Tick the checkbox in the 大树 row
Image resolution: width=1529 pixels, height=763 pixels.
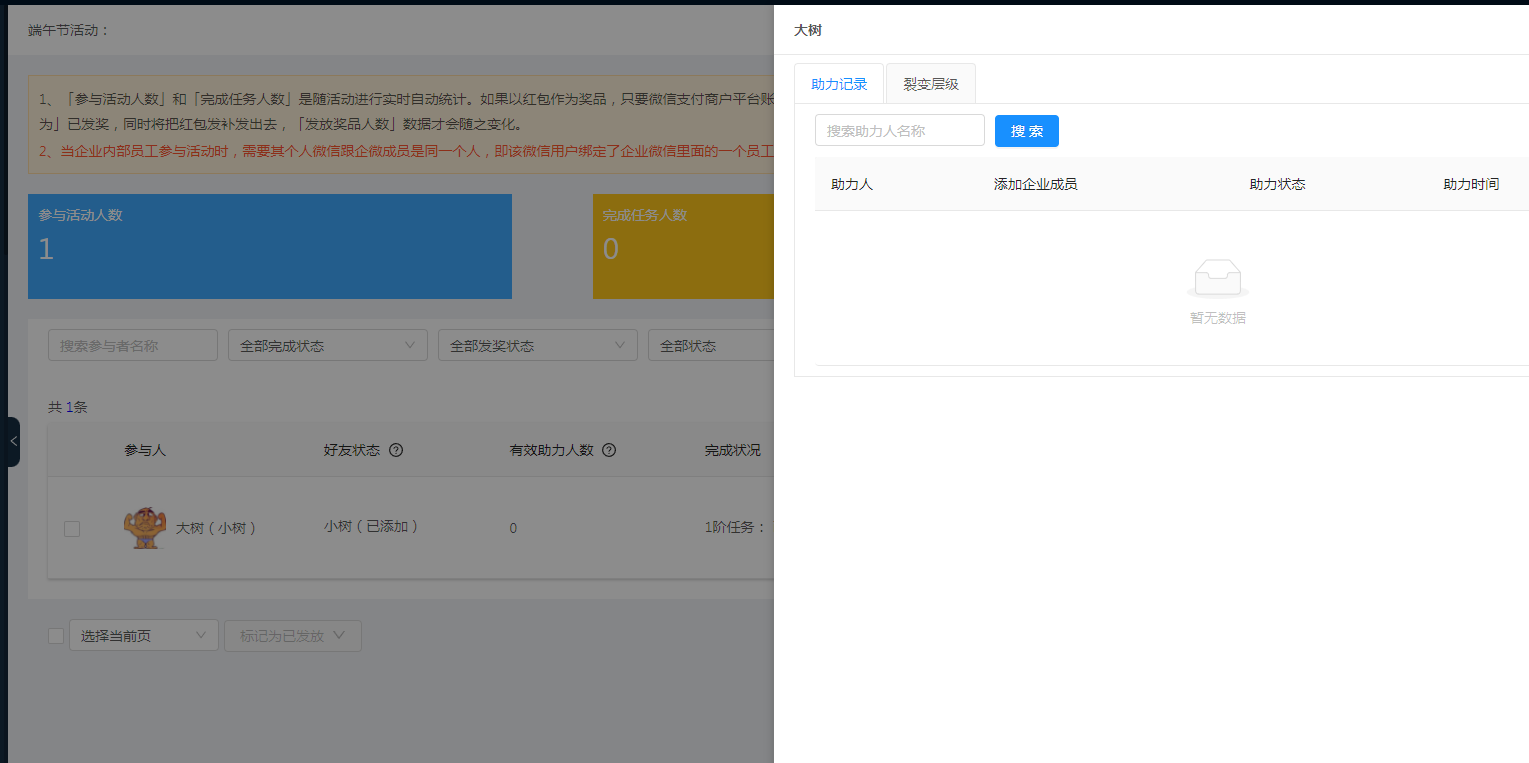(72, 528)
